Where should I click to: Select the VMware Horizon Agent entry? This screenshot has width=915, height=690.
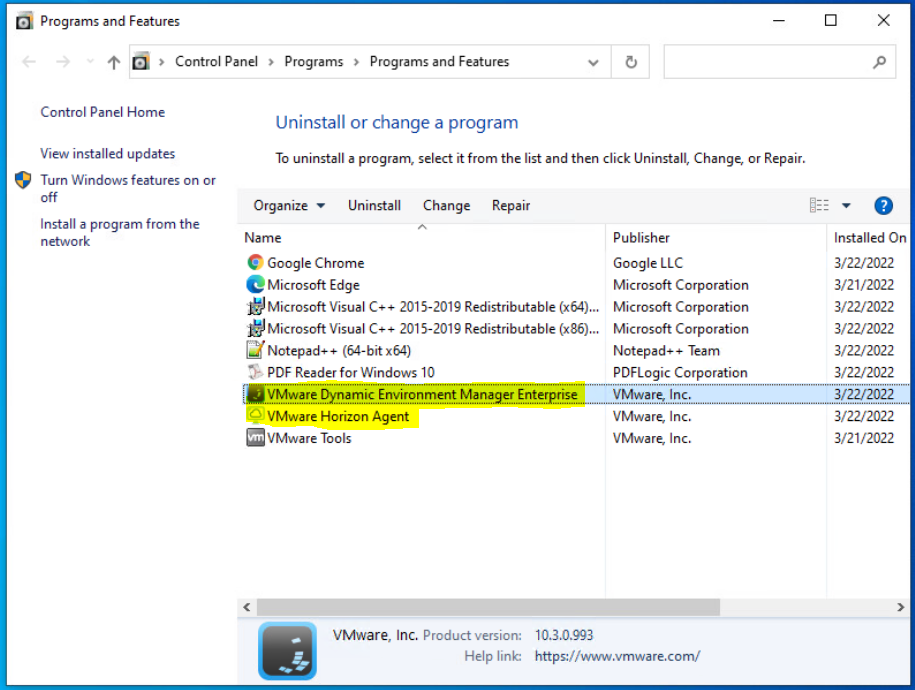click(338, 416)
